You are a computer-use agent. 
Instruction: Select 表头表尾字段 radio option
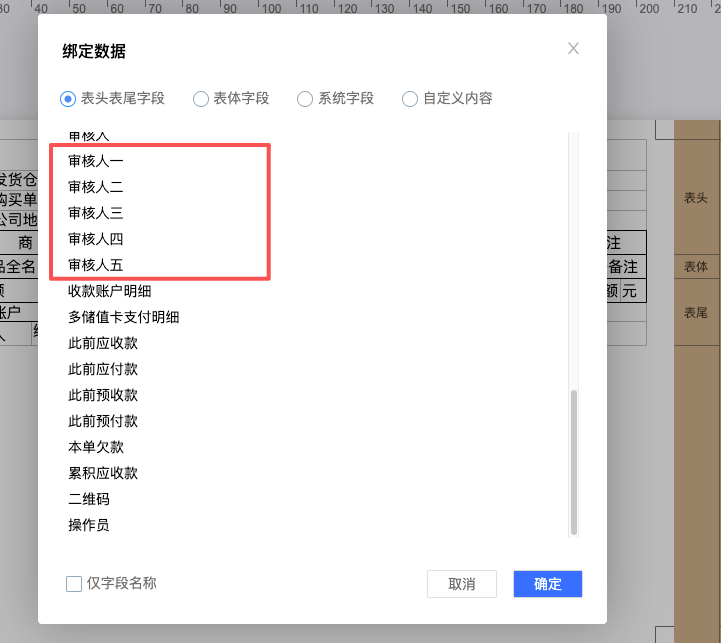tap(68, 99)
